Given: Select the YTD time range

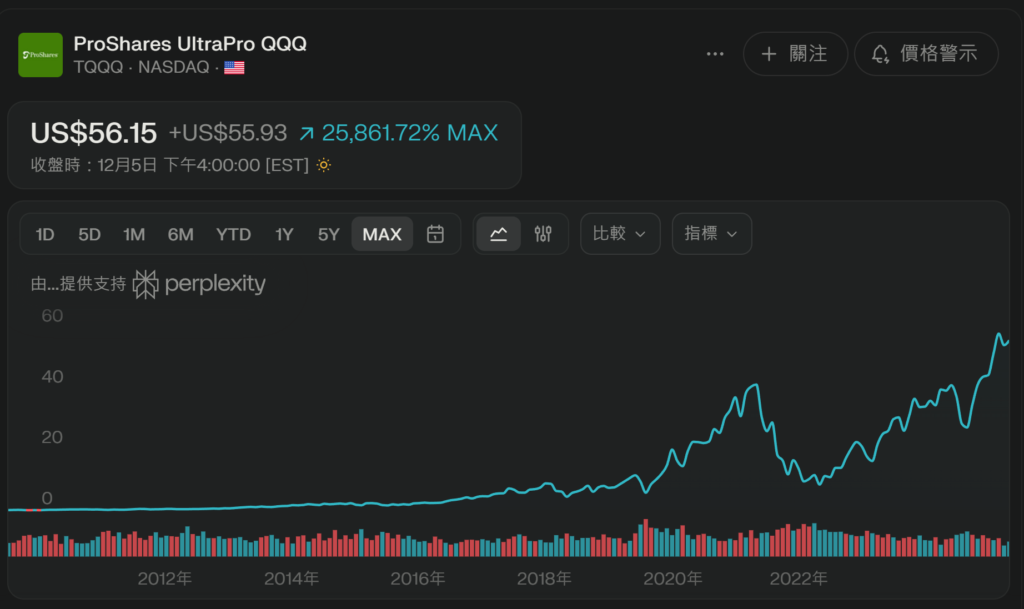Looking at the screenshot, I should [233, 234].
